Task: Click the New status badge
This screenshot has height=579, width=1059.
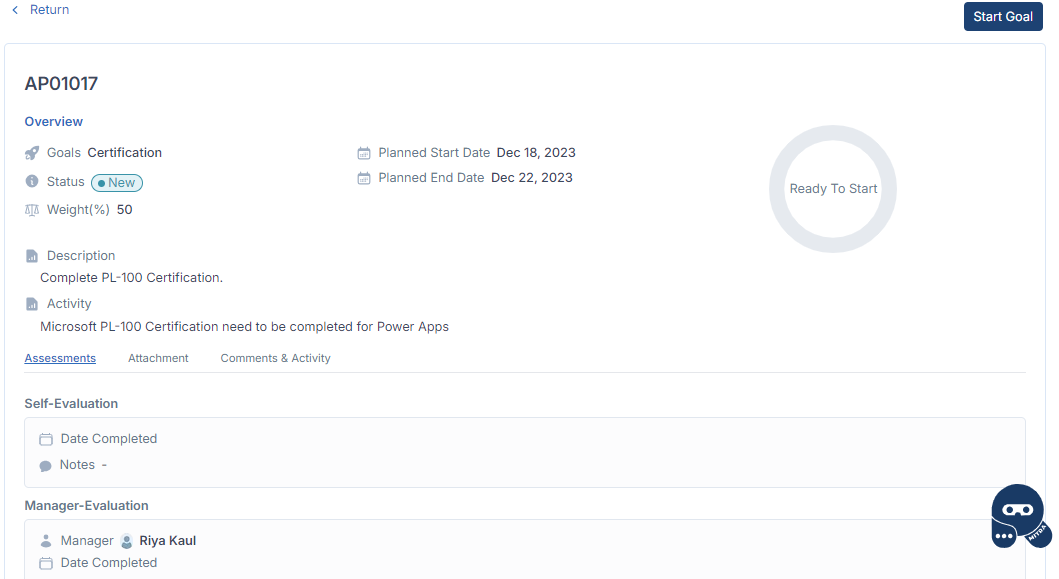Action: coord(117,182)
